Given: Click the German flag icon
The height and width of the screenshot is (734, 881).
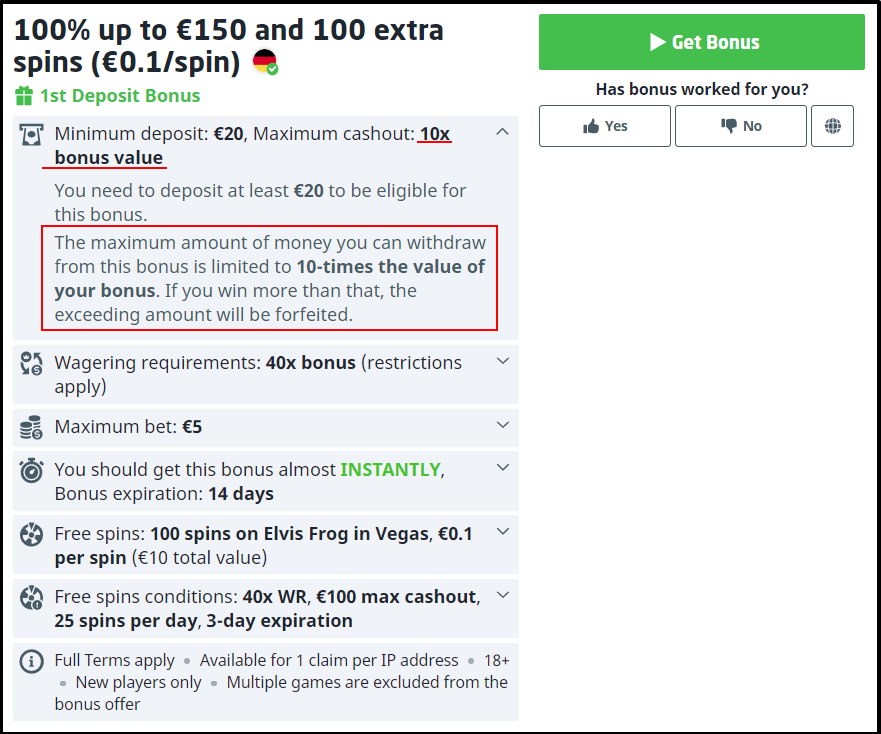Looking at the screenshot, I should 265,62.
